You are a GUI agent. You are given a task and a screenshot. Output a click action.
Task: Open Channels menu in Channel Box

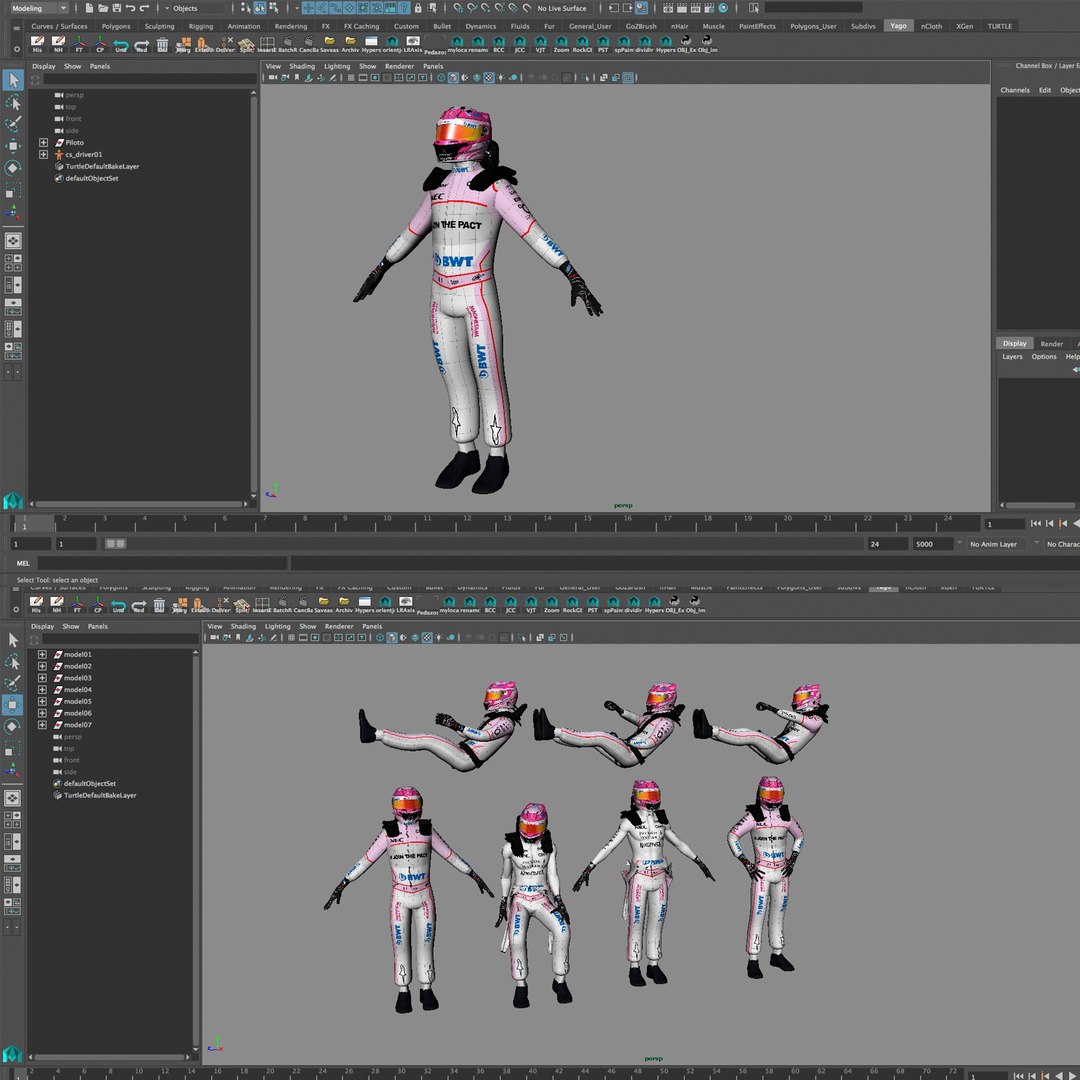click(x=1015, y=90)
